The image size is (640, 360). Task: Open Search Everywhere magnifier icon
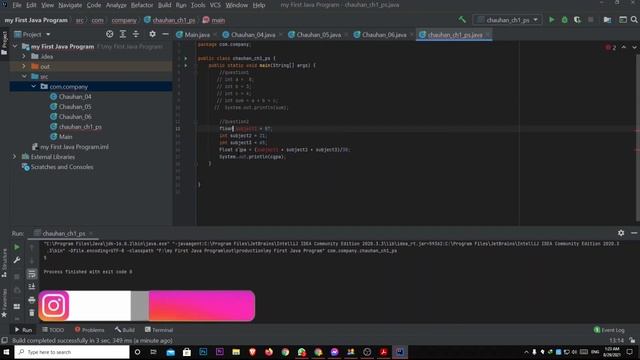tap(634, 20)
